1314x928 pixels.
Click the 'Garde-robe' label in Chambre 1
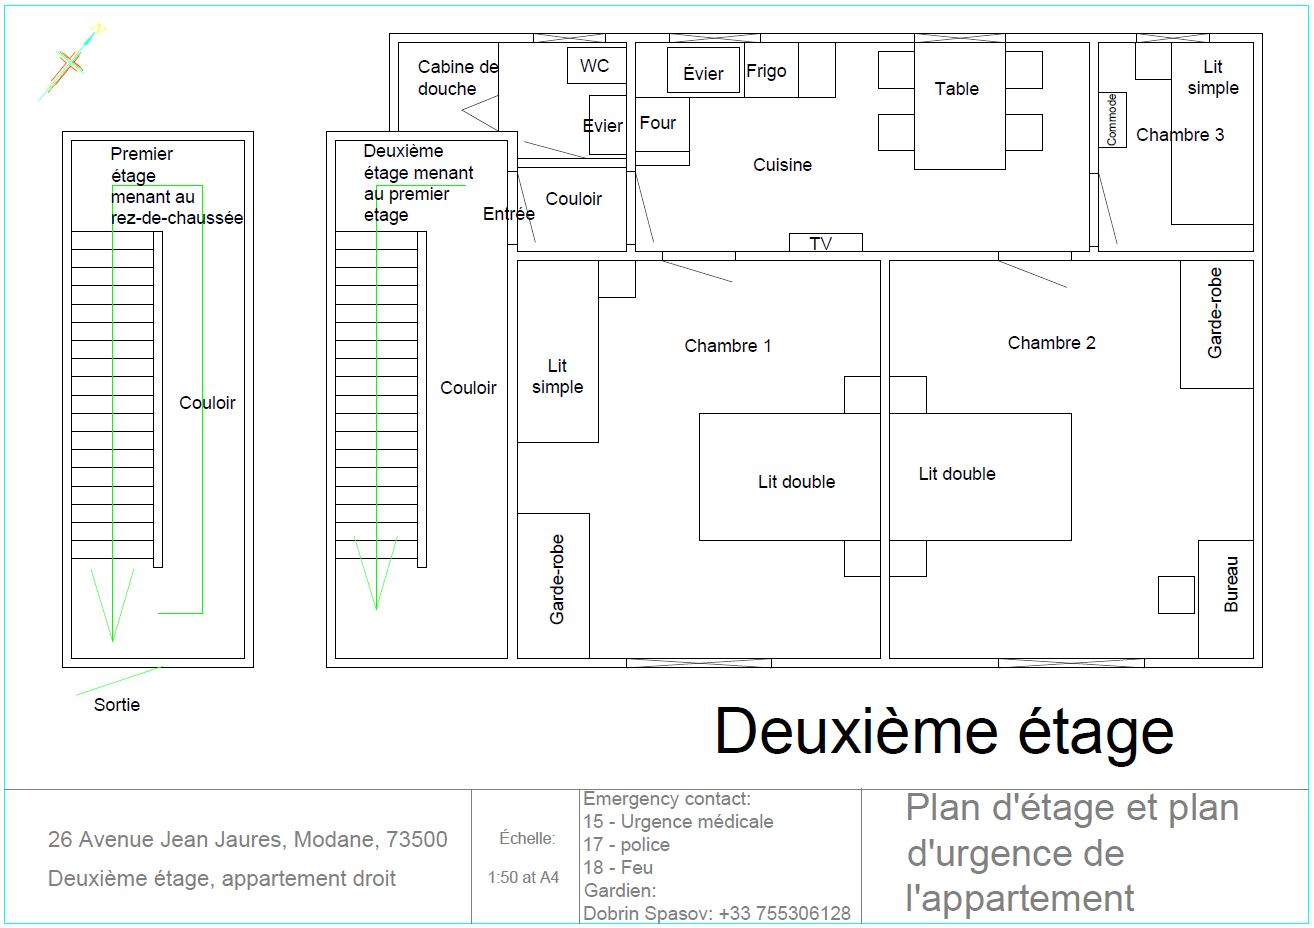pos(557,580)
